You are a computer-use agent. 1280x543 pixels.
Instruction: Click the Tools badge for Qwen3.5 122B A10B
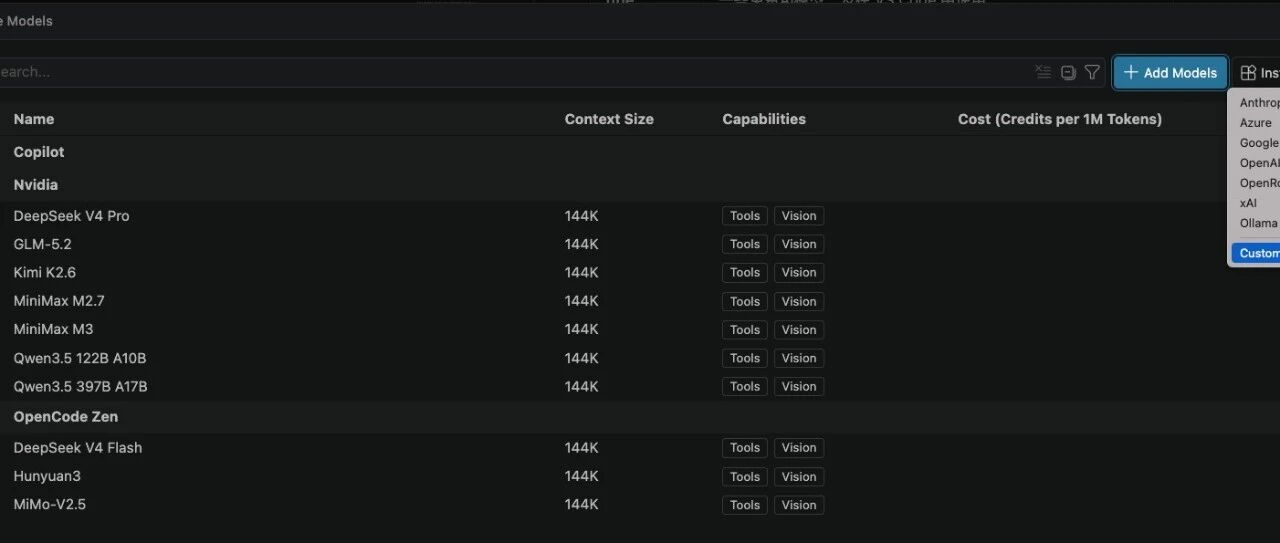point(745,358)
